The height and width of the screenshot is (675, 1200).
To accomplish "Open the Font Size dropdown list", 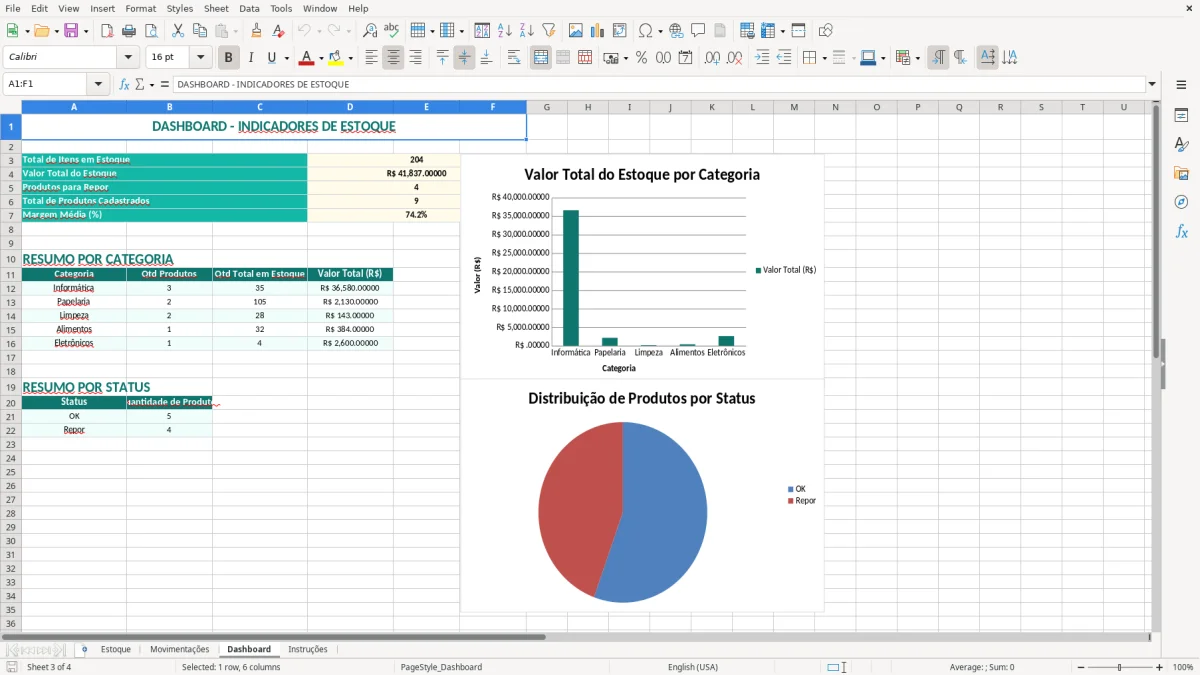I will pyautogui.click(x=200, y=58).
